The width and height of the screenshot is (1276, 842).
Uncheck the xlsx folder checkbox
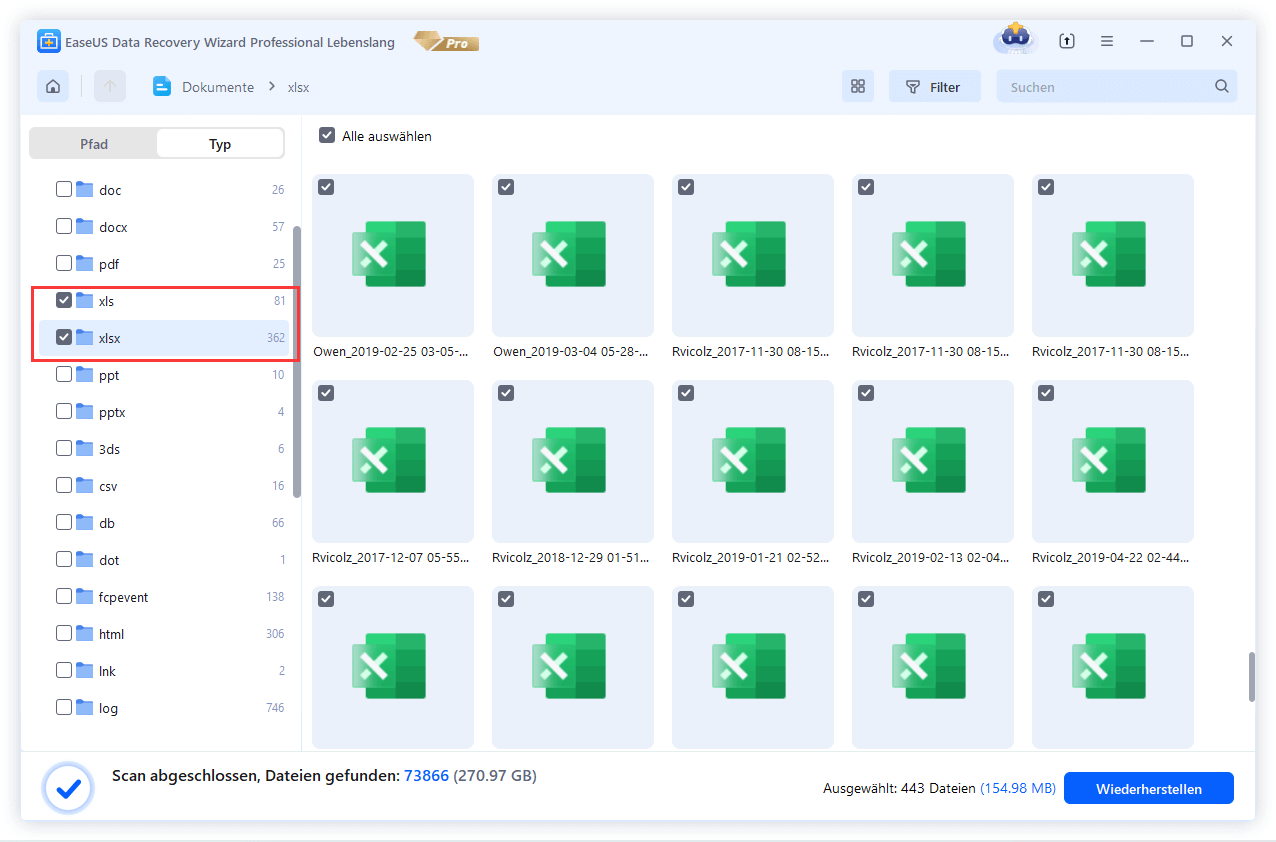[64, 337]
